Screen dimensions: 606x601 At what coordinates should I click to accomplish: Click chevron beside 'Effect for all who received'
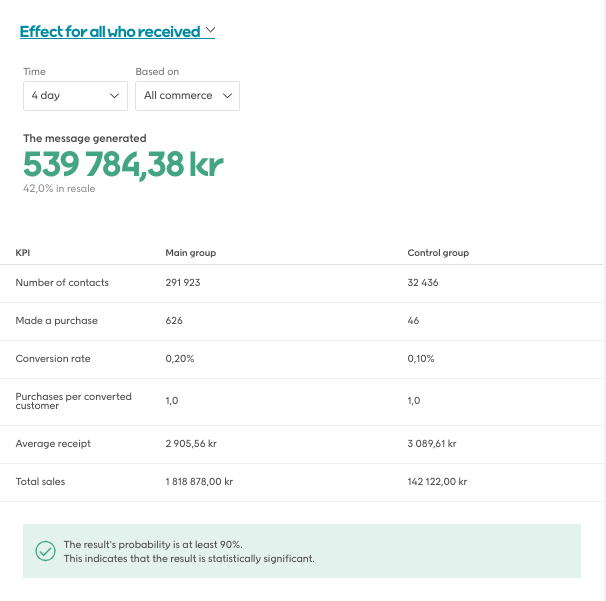tap(210, 31)
